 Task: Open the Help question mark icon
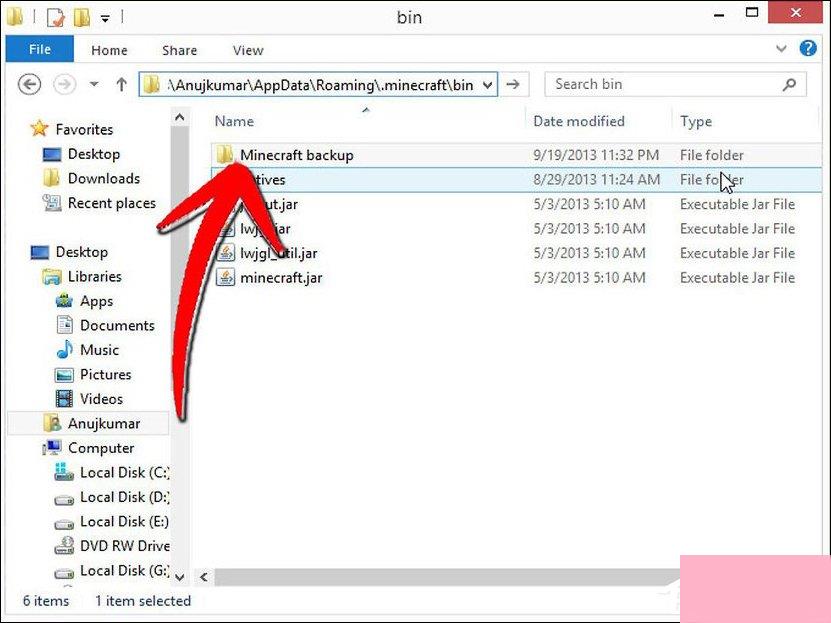pos(808,49)
